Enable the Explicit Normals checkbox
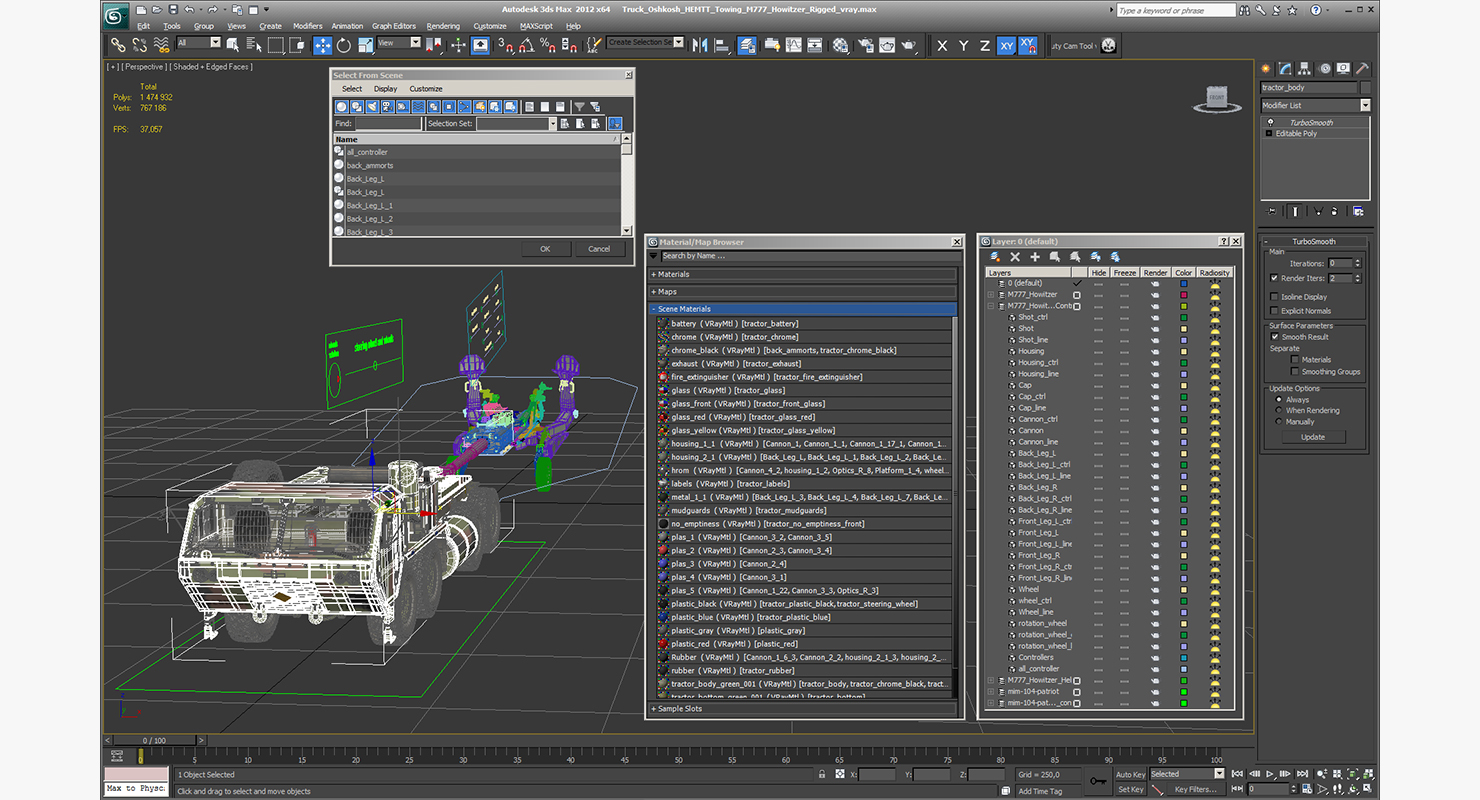 tap(1273, 311)
